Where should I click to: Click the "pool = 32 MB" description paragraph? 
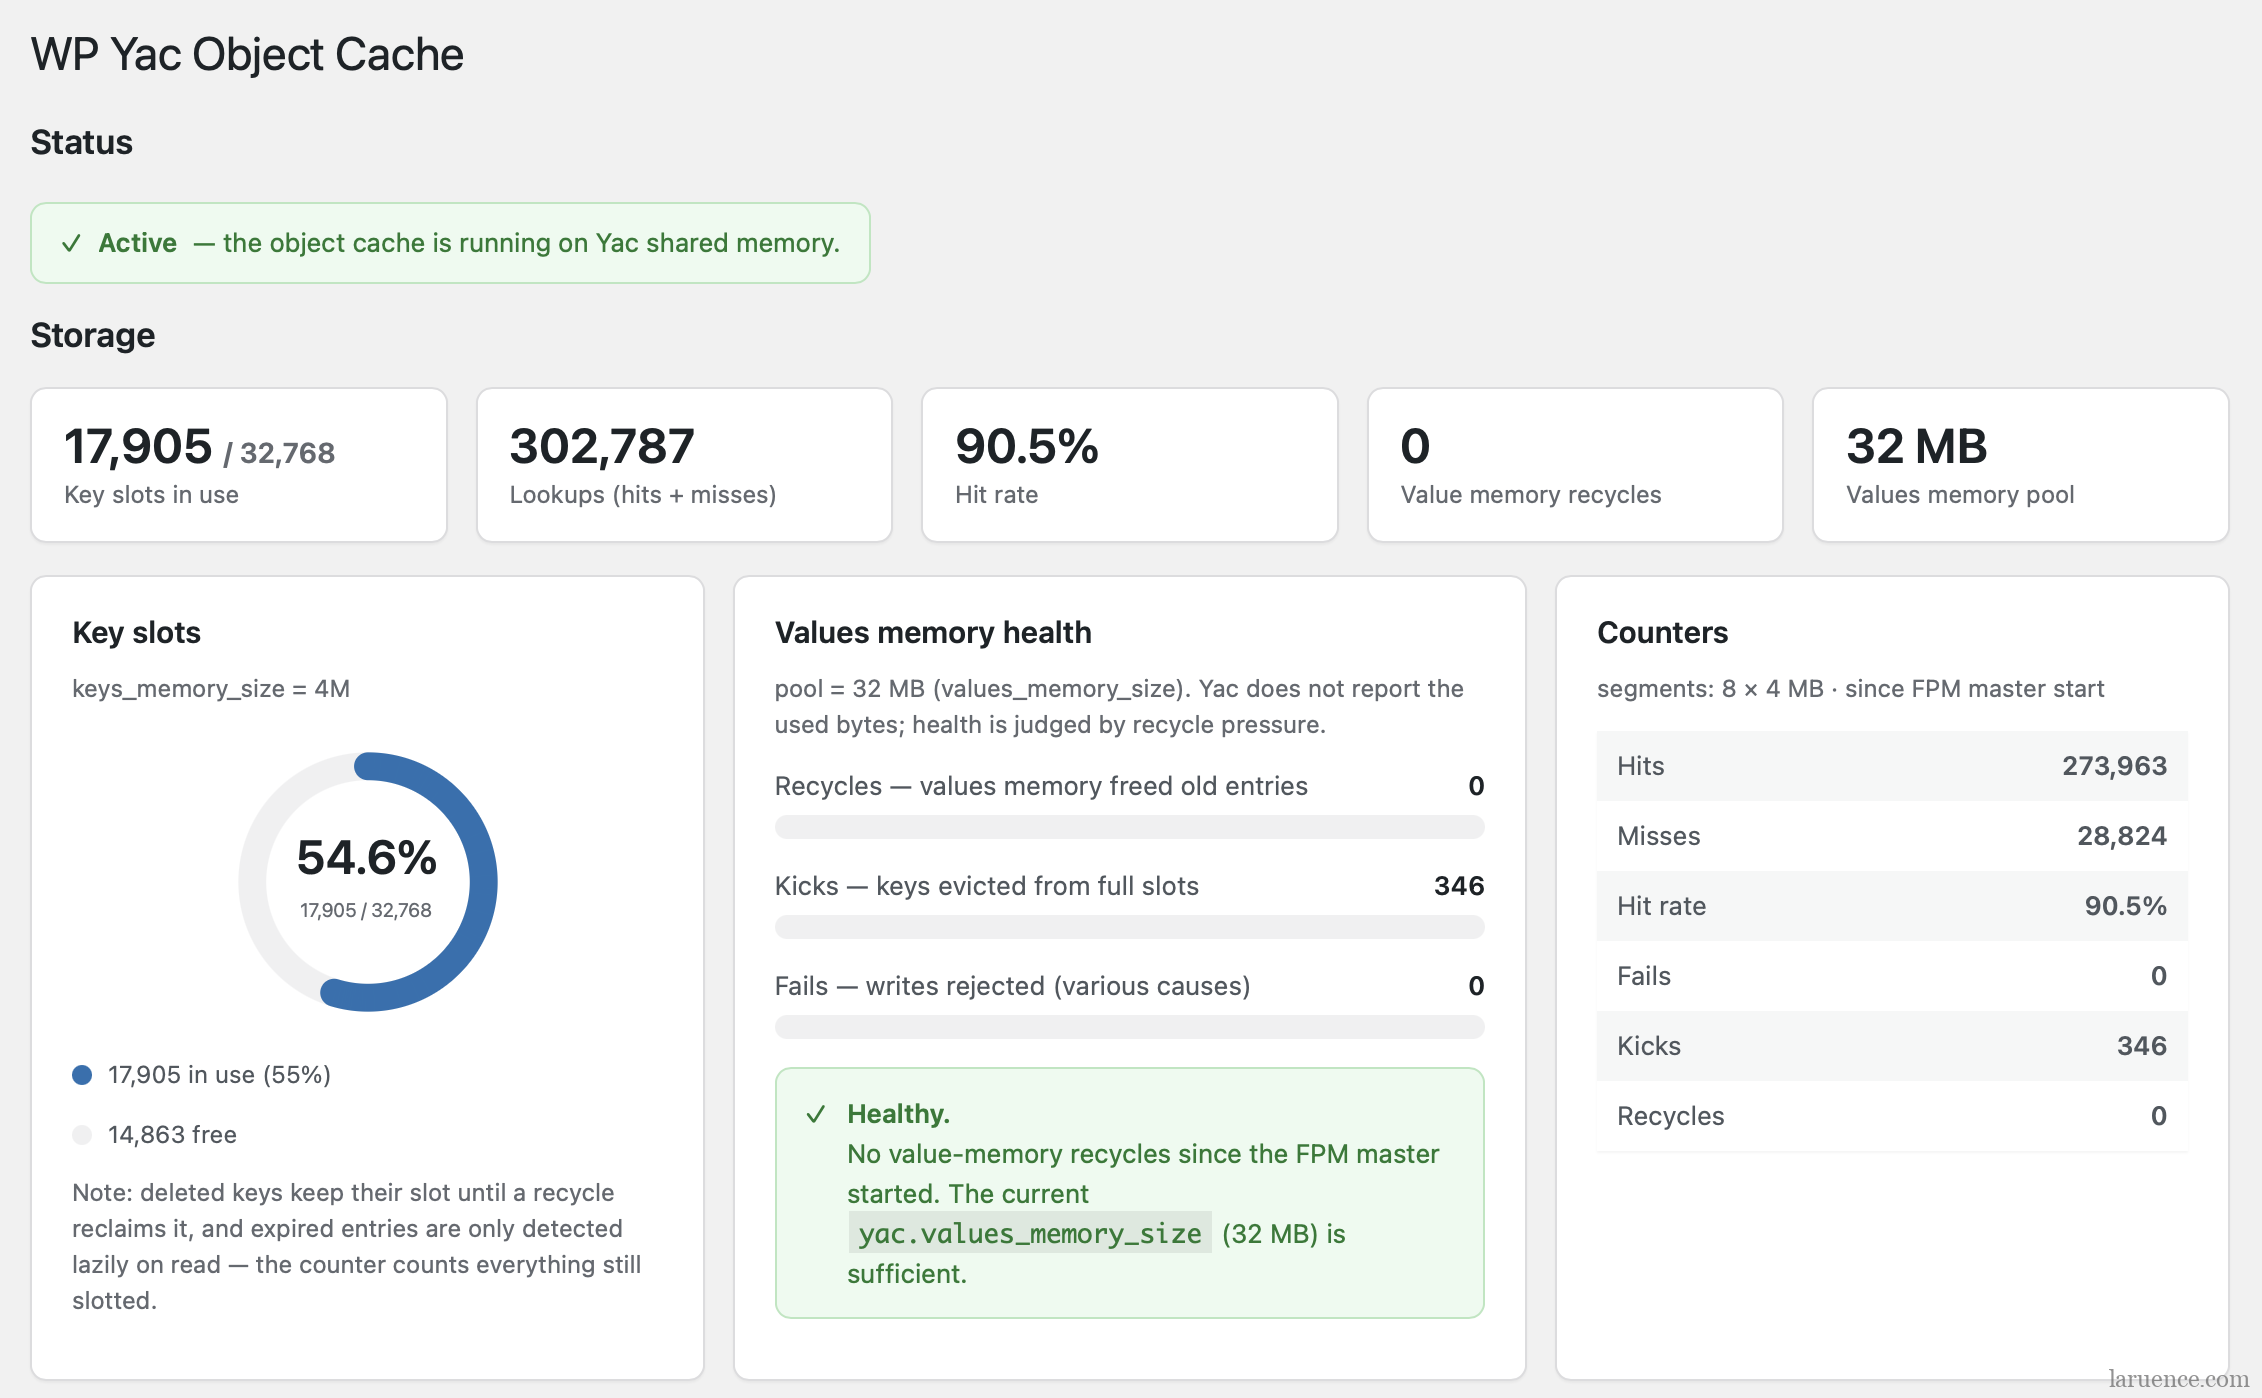[x=1119, y=707]
